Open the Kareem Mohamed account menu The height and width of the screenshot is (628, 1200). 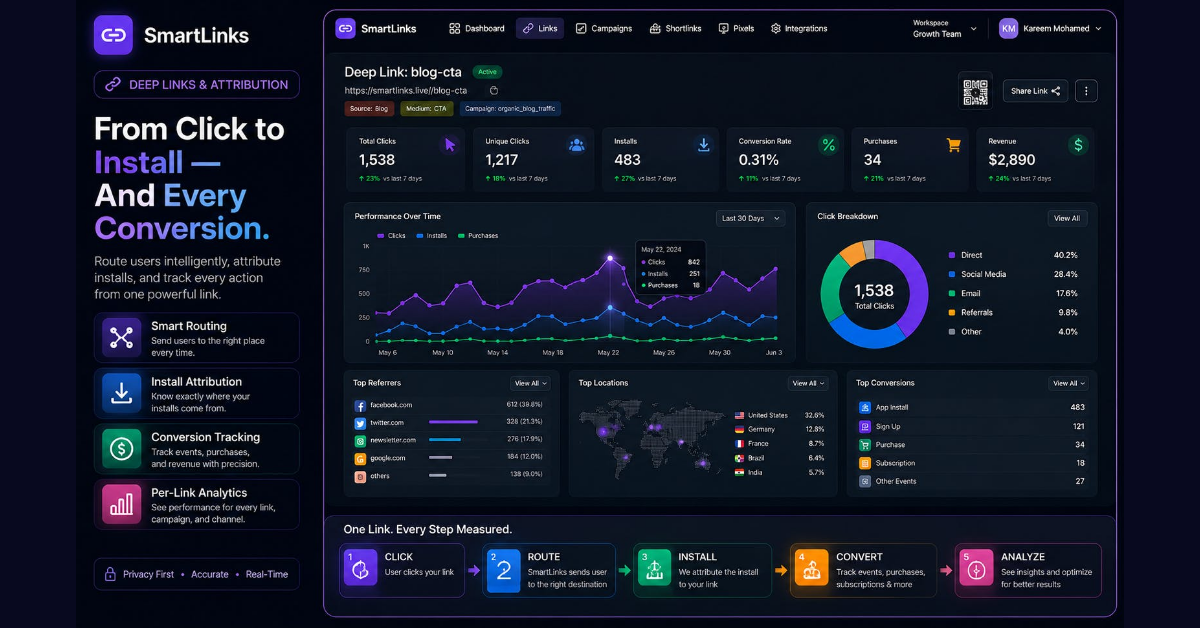[x=1050, y=28]
